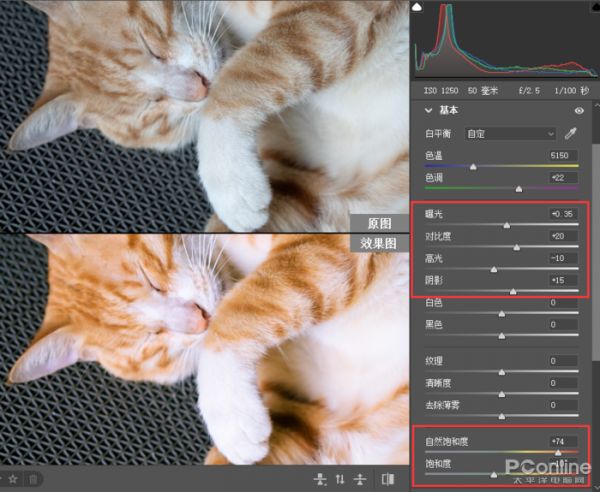This screenshot has width=600, height=492.
Task: Click the 色温 value field 5150
Action: [562, 156]
